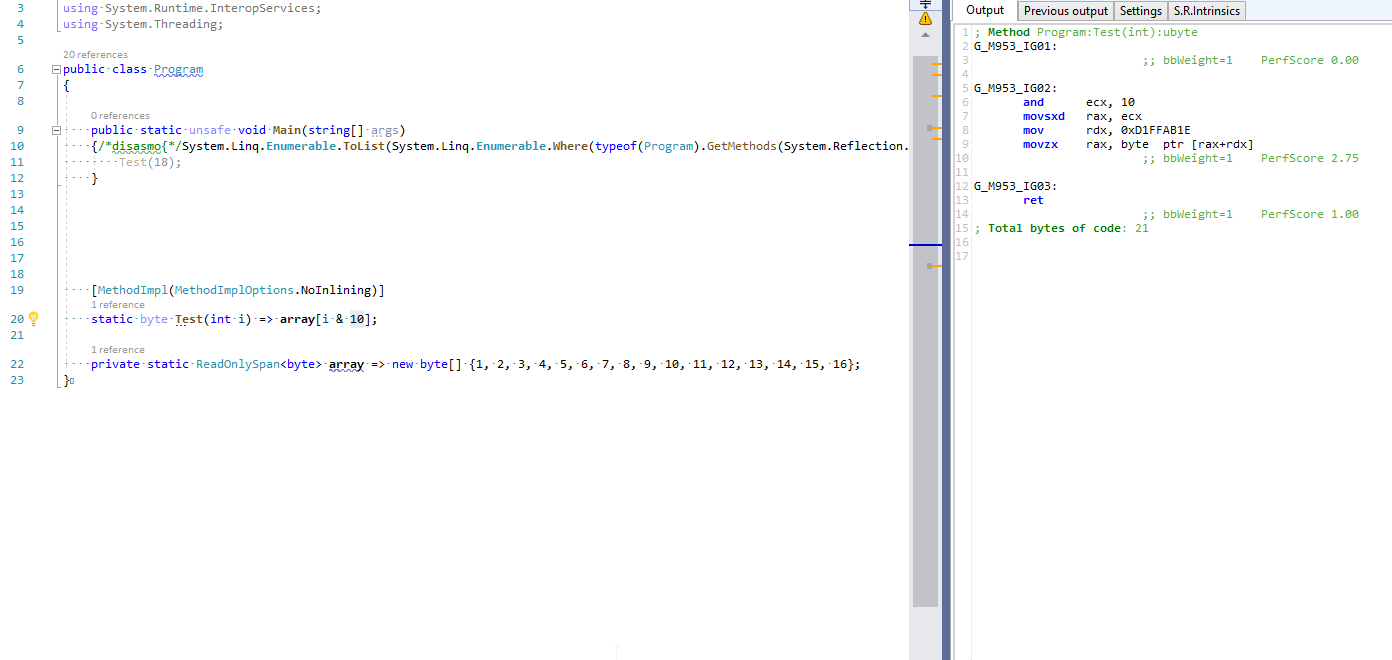This screenshot has height=660, width=1392.
Task: Collapse the Program class block
Action: (54, 70)
